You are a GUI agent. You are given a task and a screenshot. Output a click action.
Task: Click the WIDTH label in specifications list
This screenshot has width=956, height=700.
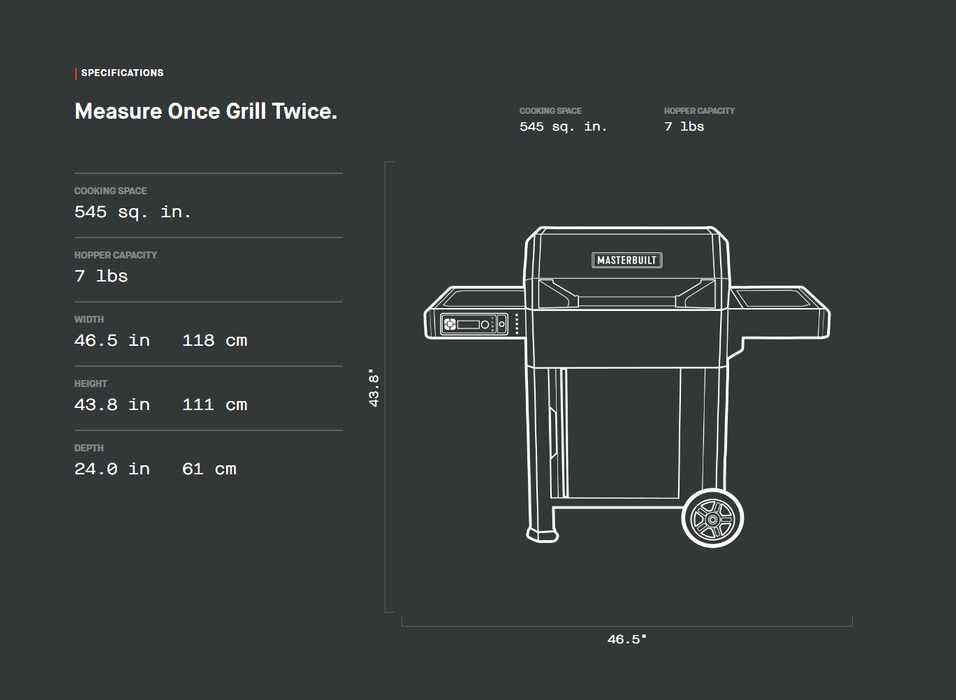point(89,320)
